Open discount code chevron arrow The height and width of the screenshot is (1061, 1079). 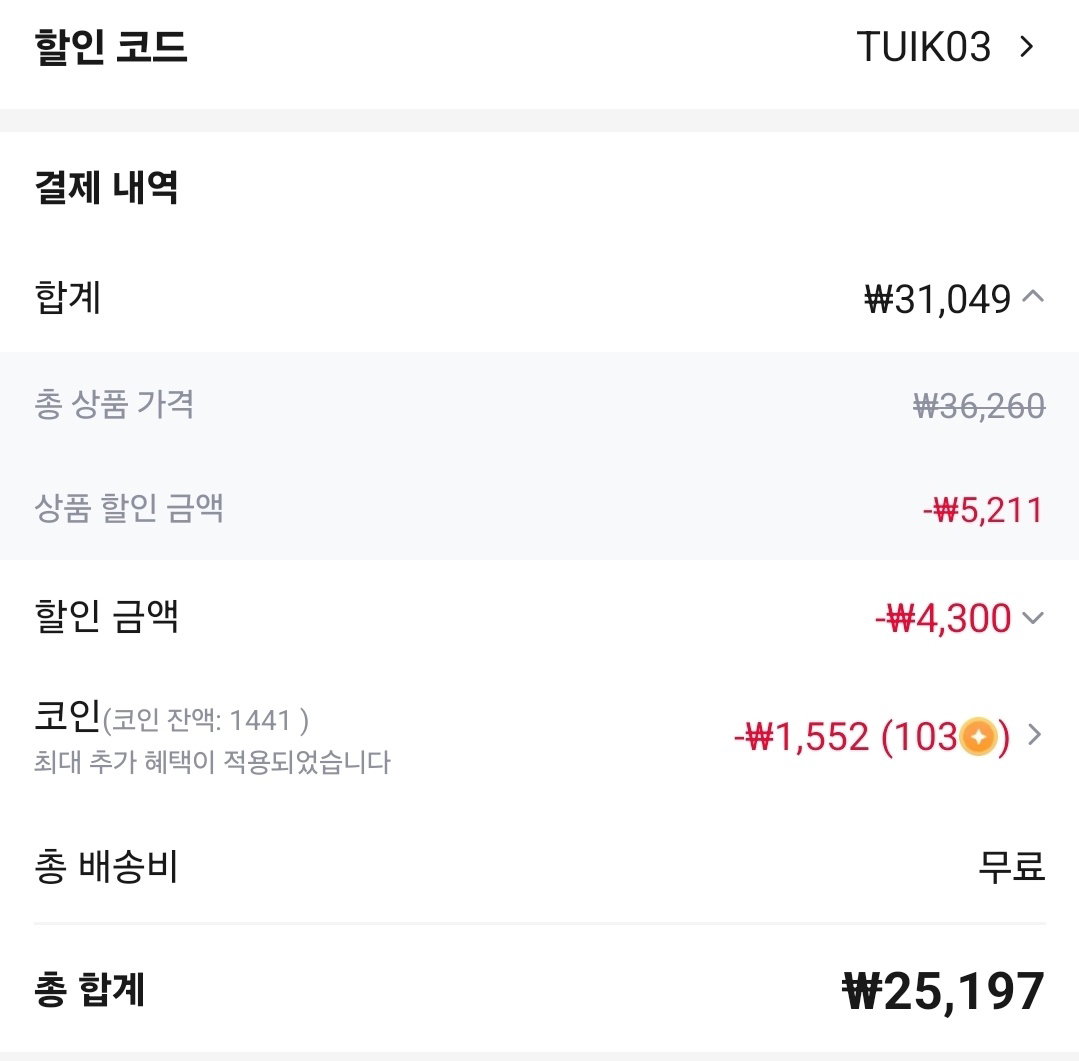coord(1027,47)
